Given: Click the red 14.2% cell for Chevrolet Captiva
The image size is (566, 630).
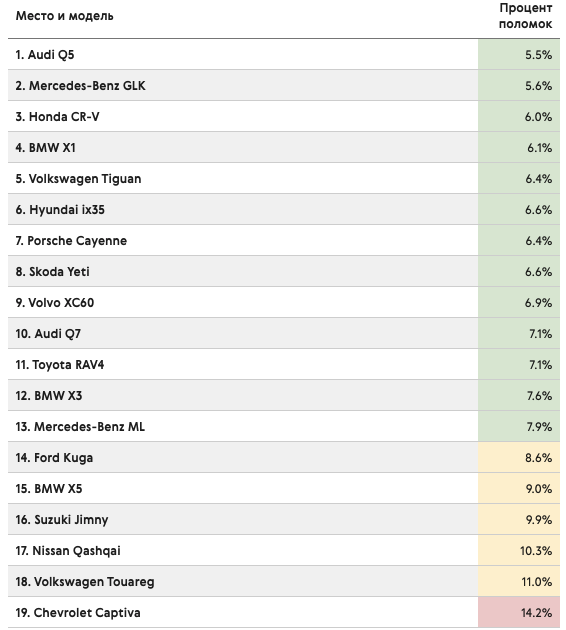Looking at the screenshot, I should tap(519, 612).
